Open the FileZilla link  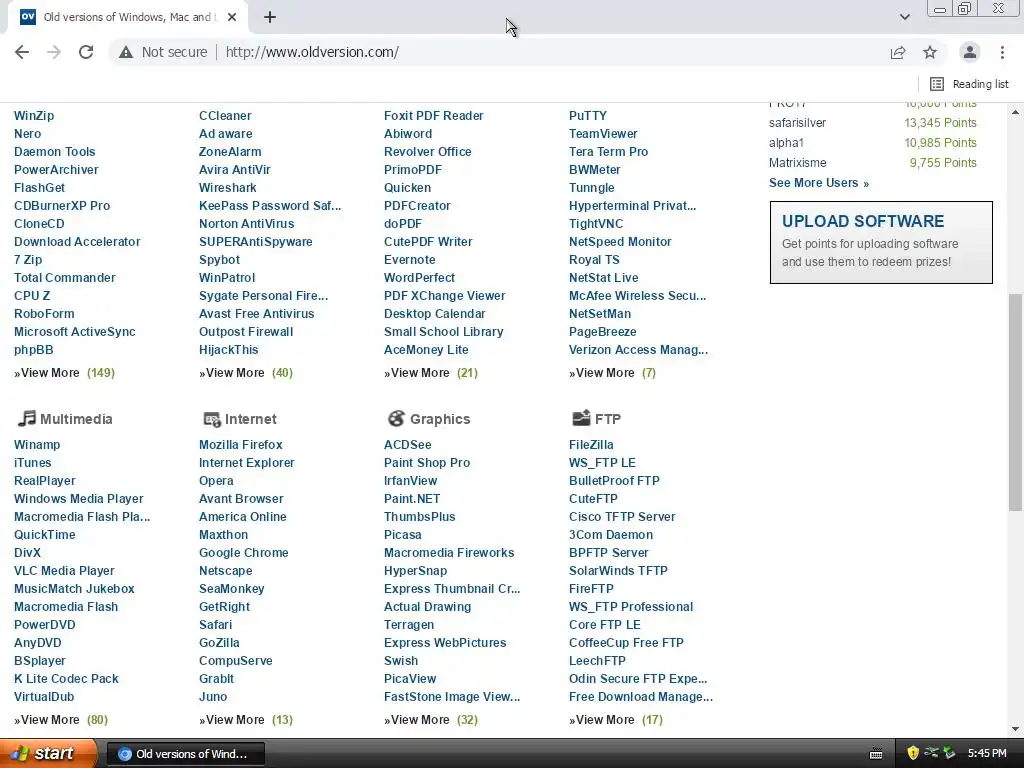coord(591,445)
